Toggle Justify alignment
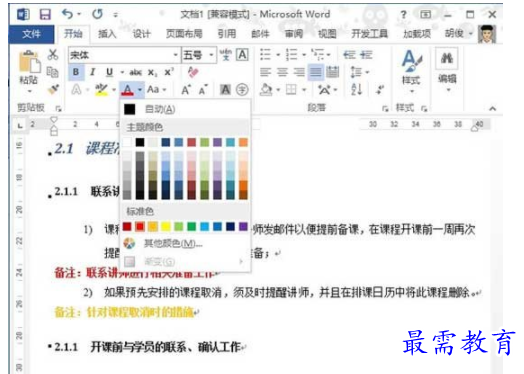 click(316, 72)
